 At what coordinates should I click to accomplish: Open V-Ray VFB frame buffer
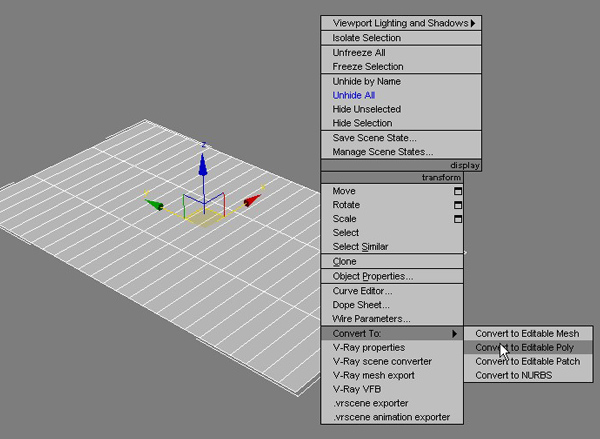pyautogui.click(x=359, y=389)
